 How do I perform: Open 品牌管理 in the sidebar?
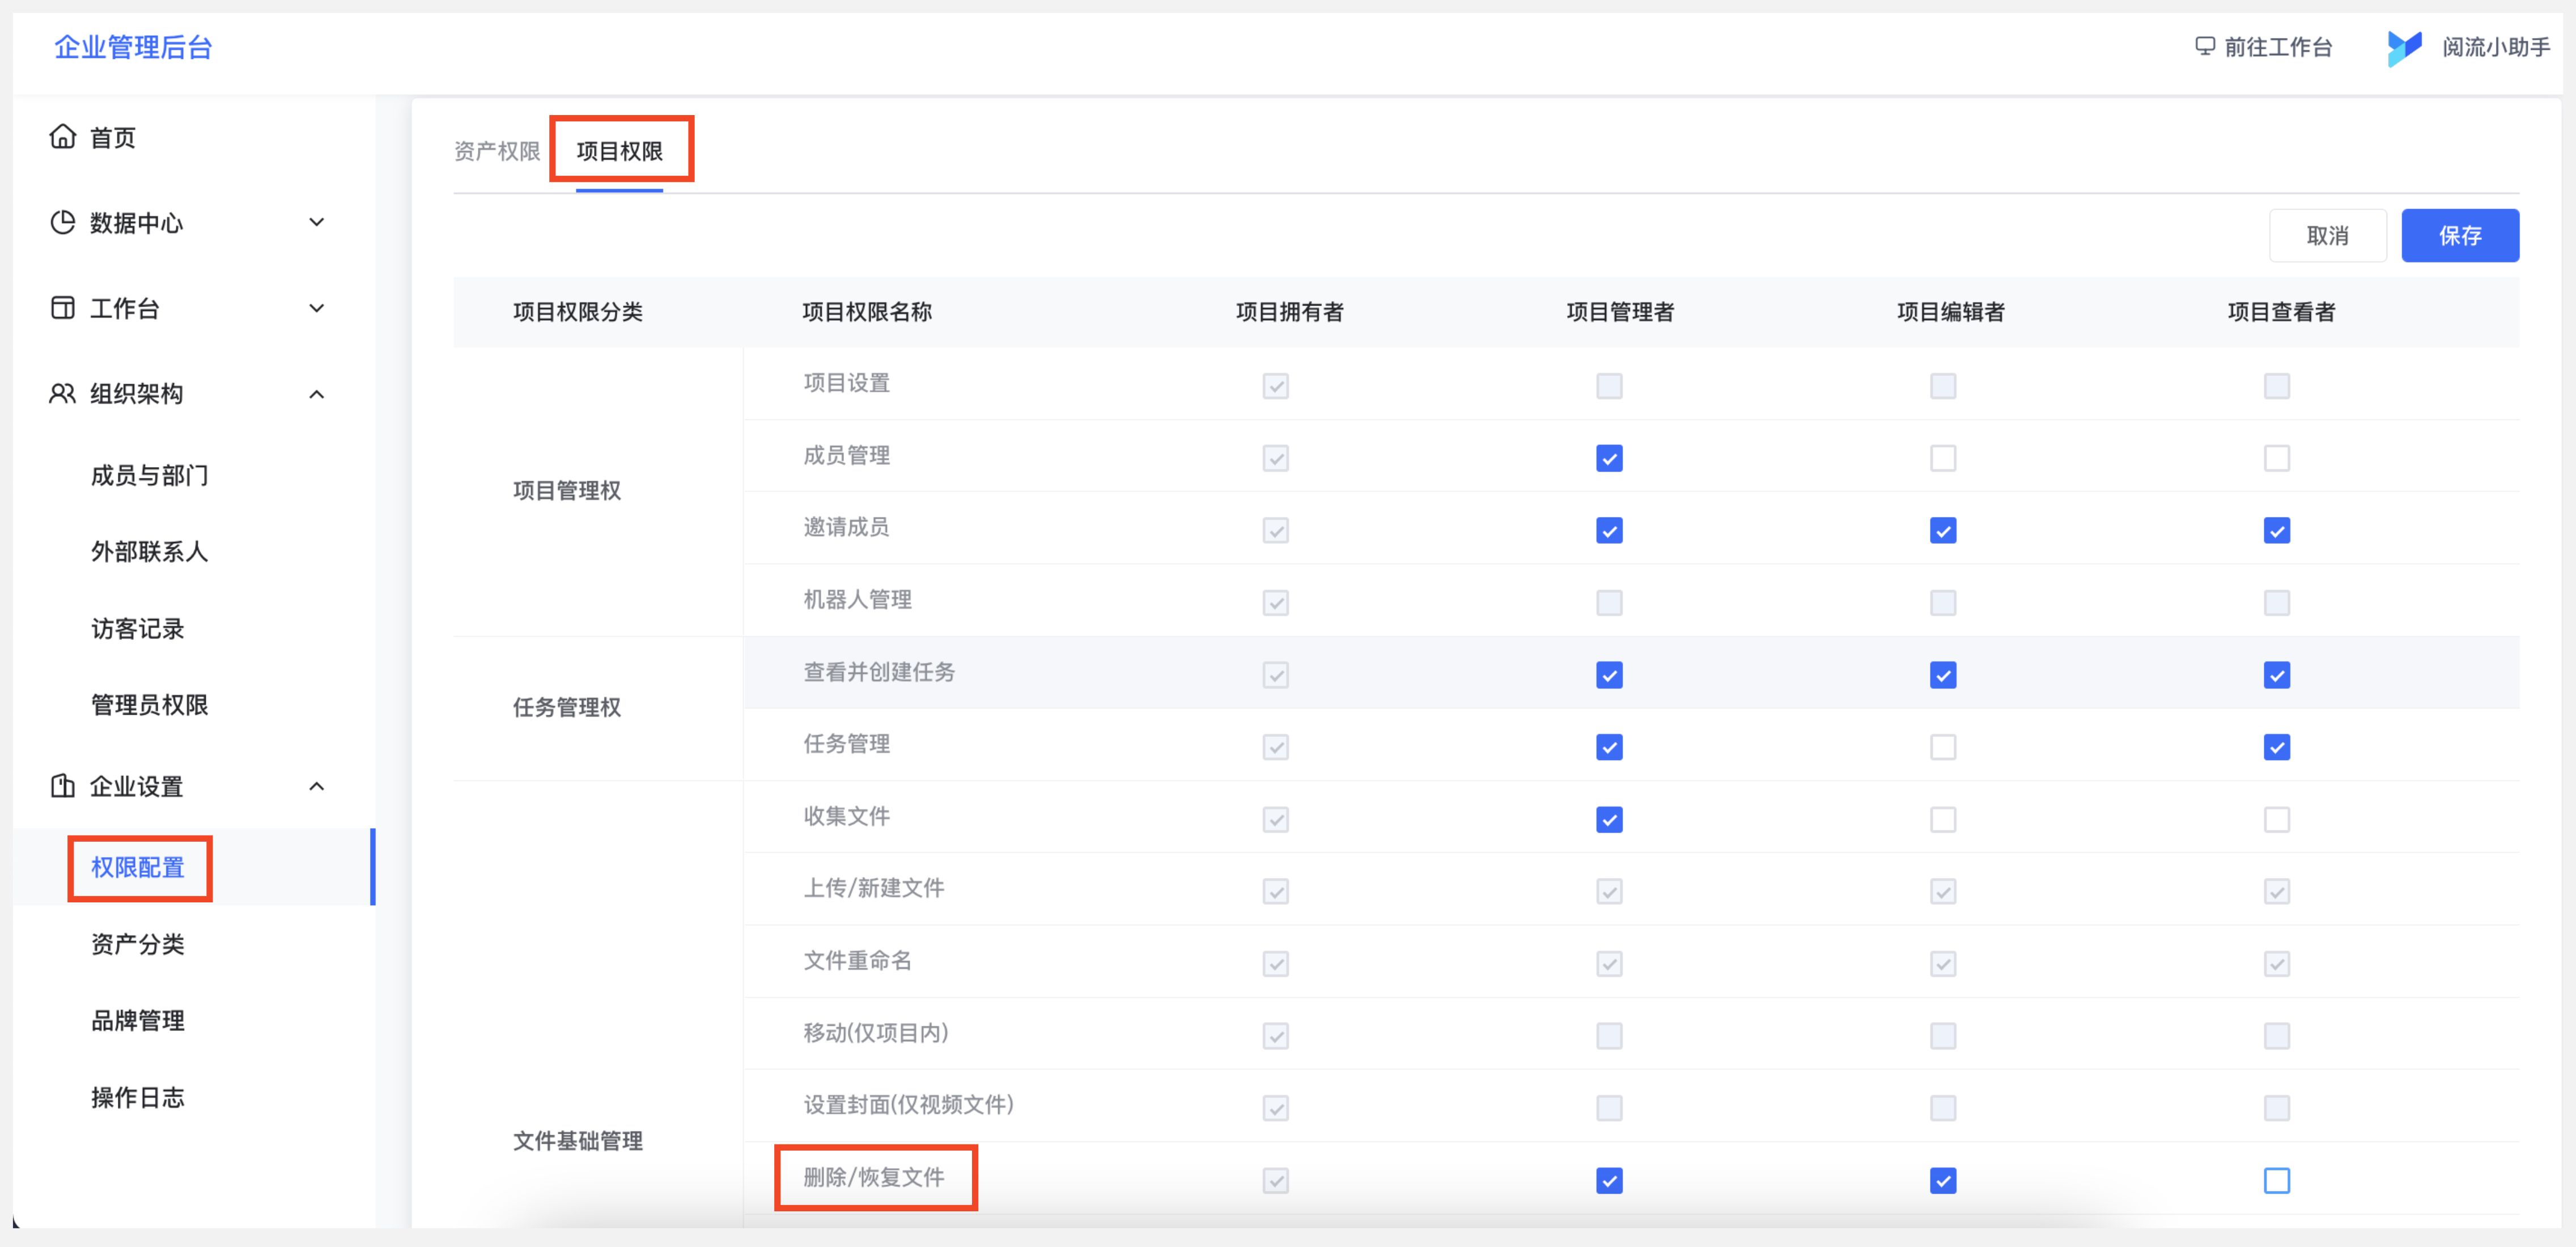point(138,1020)
